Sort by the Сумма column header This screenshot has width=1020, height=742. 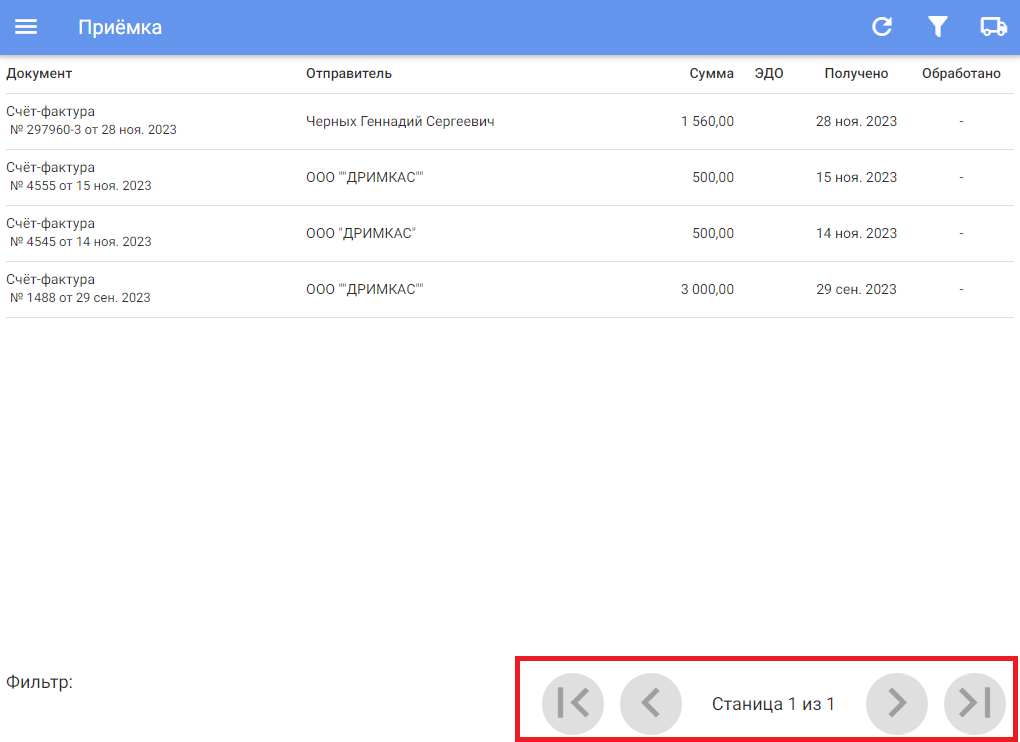pos(712,73)
